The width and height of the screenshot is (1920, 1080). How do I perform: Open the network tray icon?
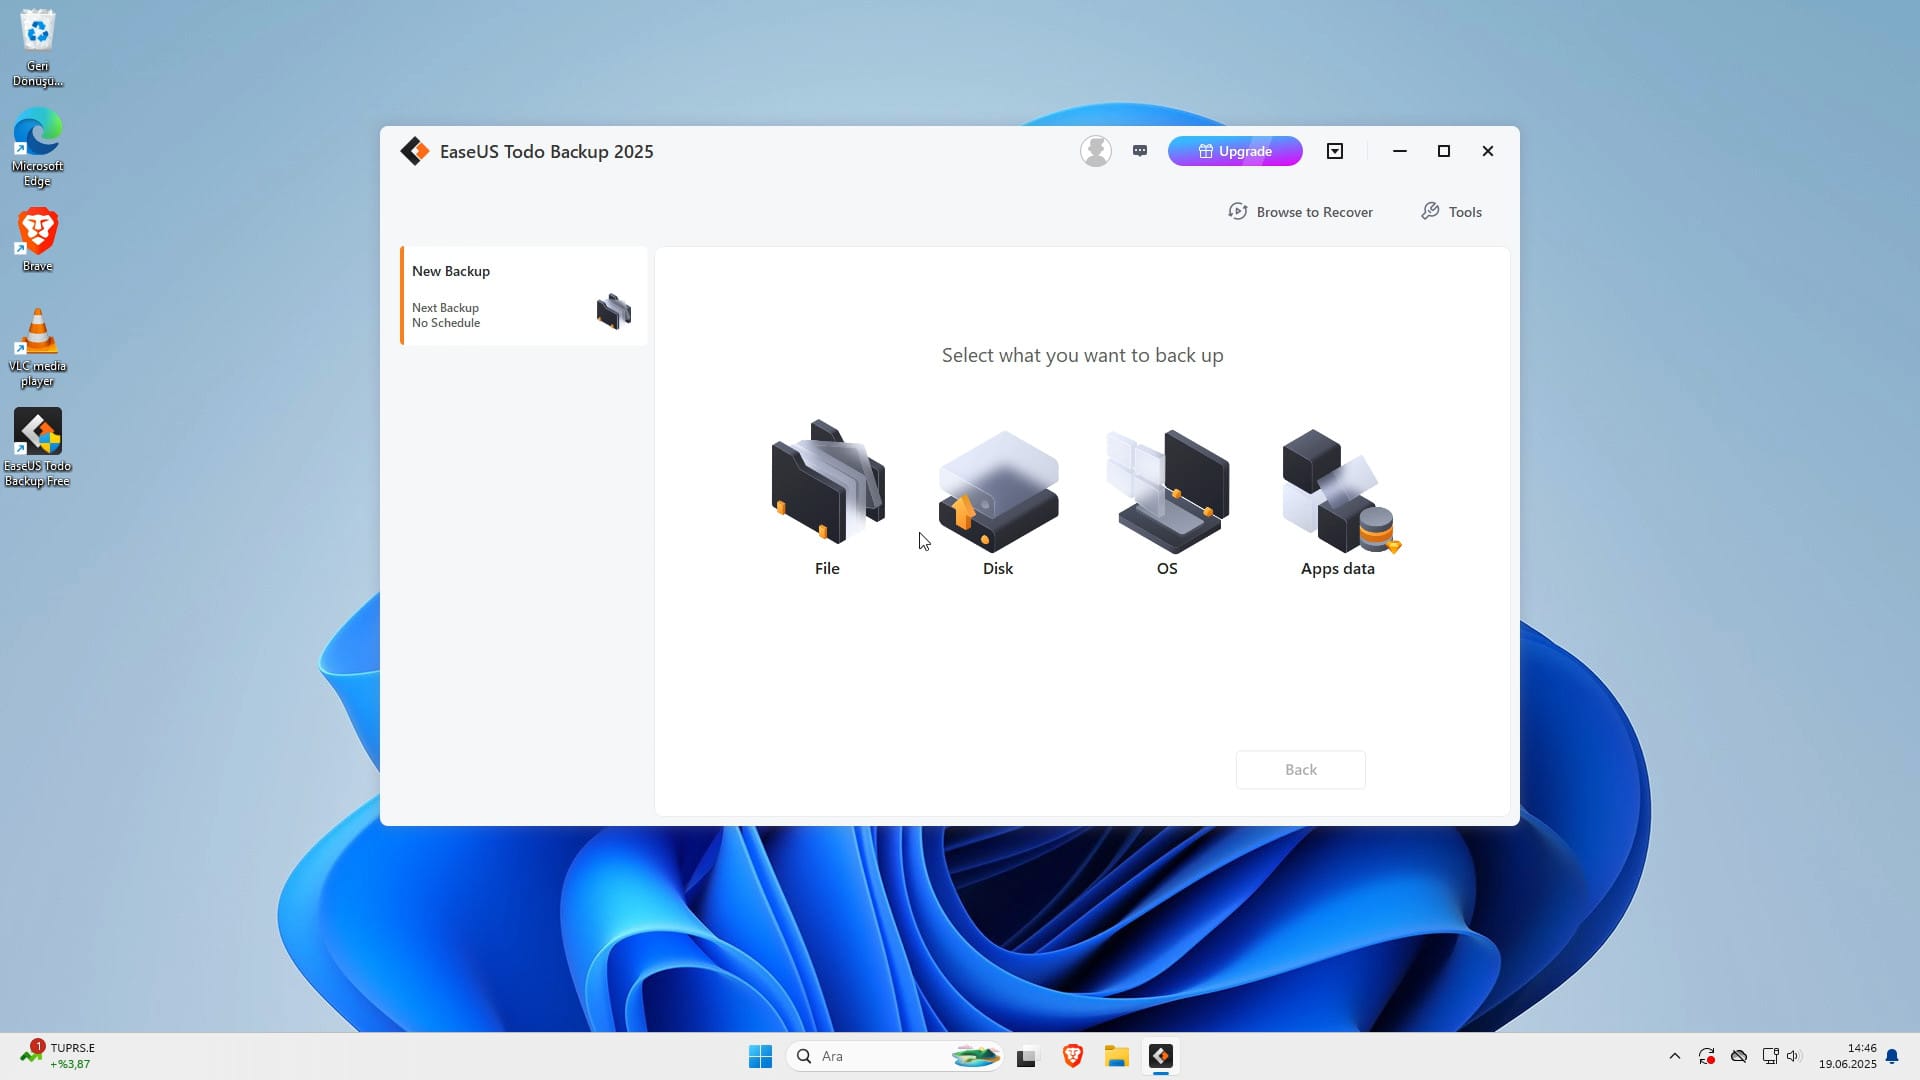click(1770, 1056)
